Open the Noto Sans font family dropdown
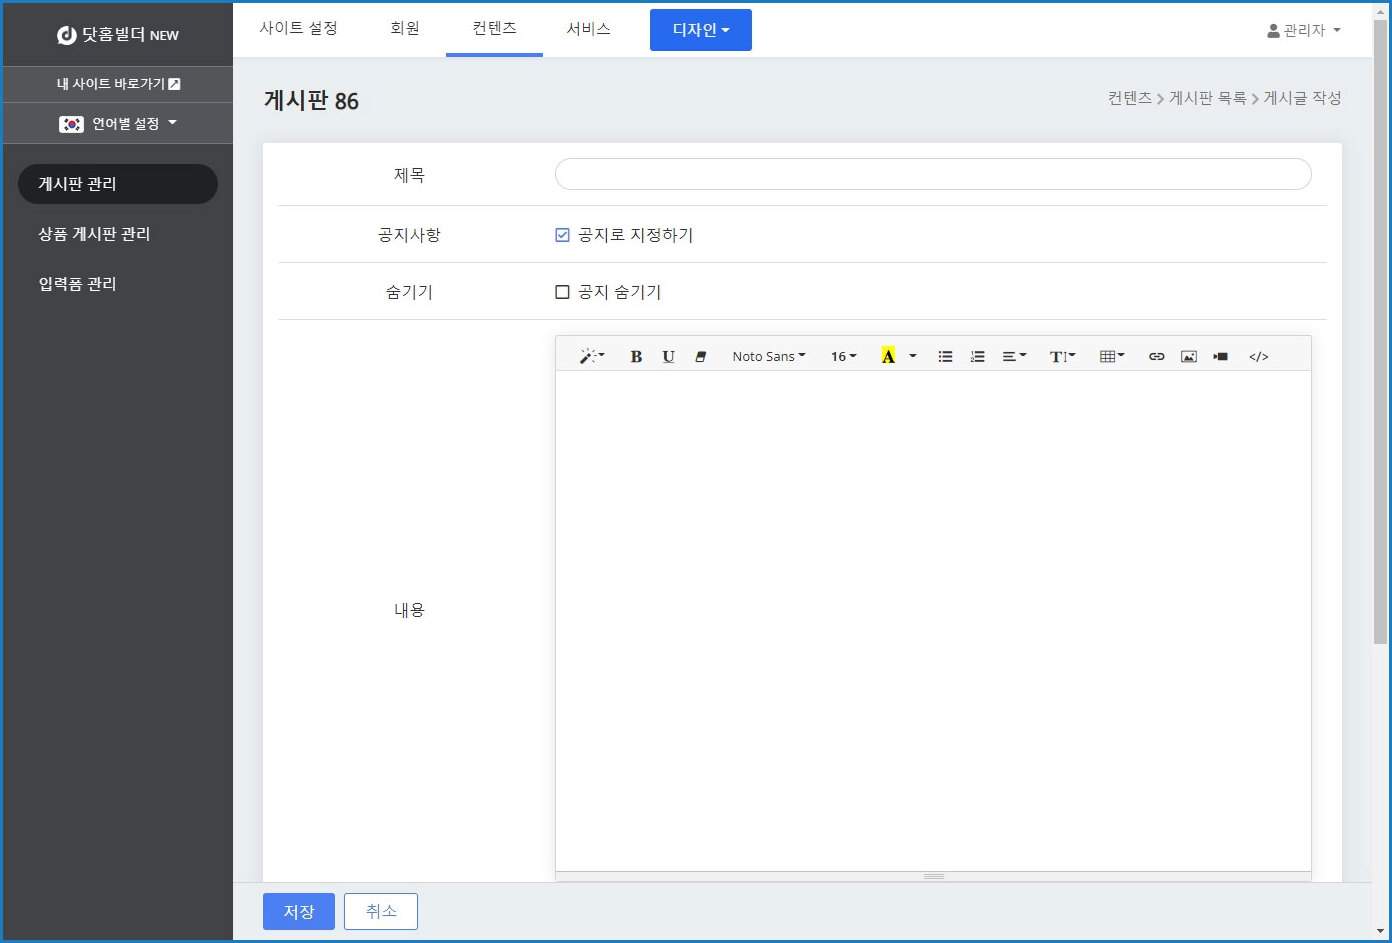Screen dimensions: 1392x943 coord(768,356)
